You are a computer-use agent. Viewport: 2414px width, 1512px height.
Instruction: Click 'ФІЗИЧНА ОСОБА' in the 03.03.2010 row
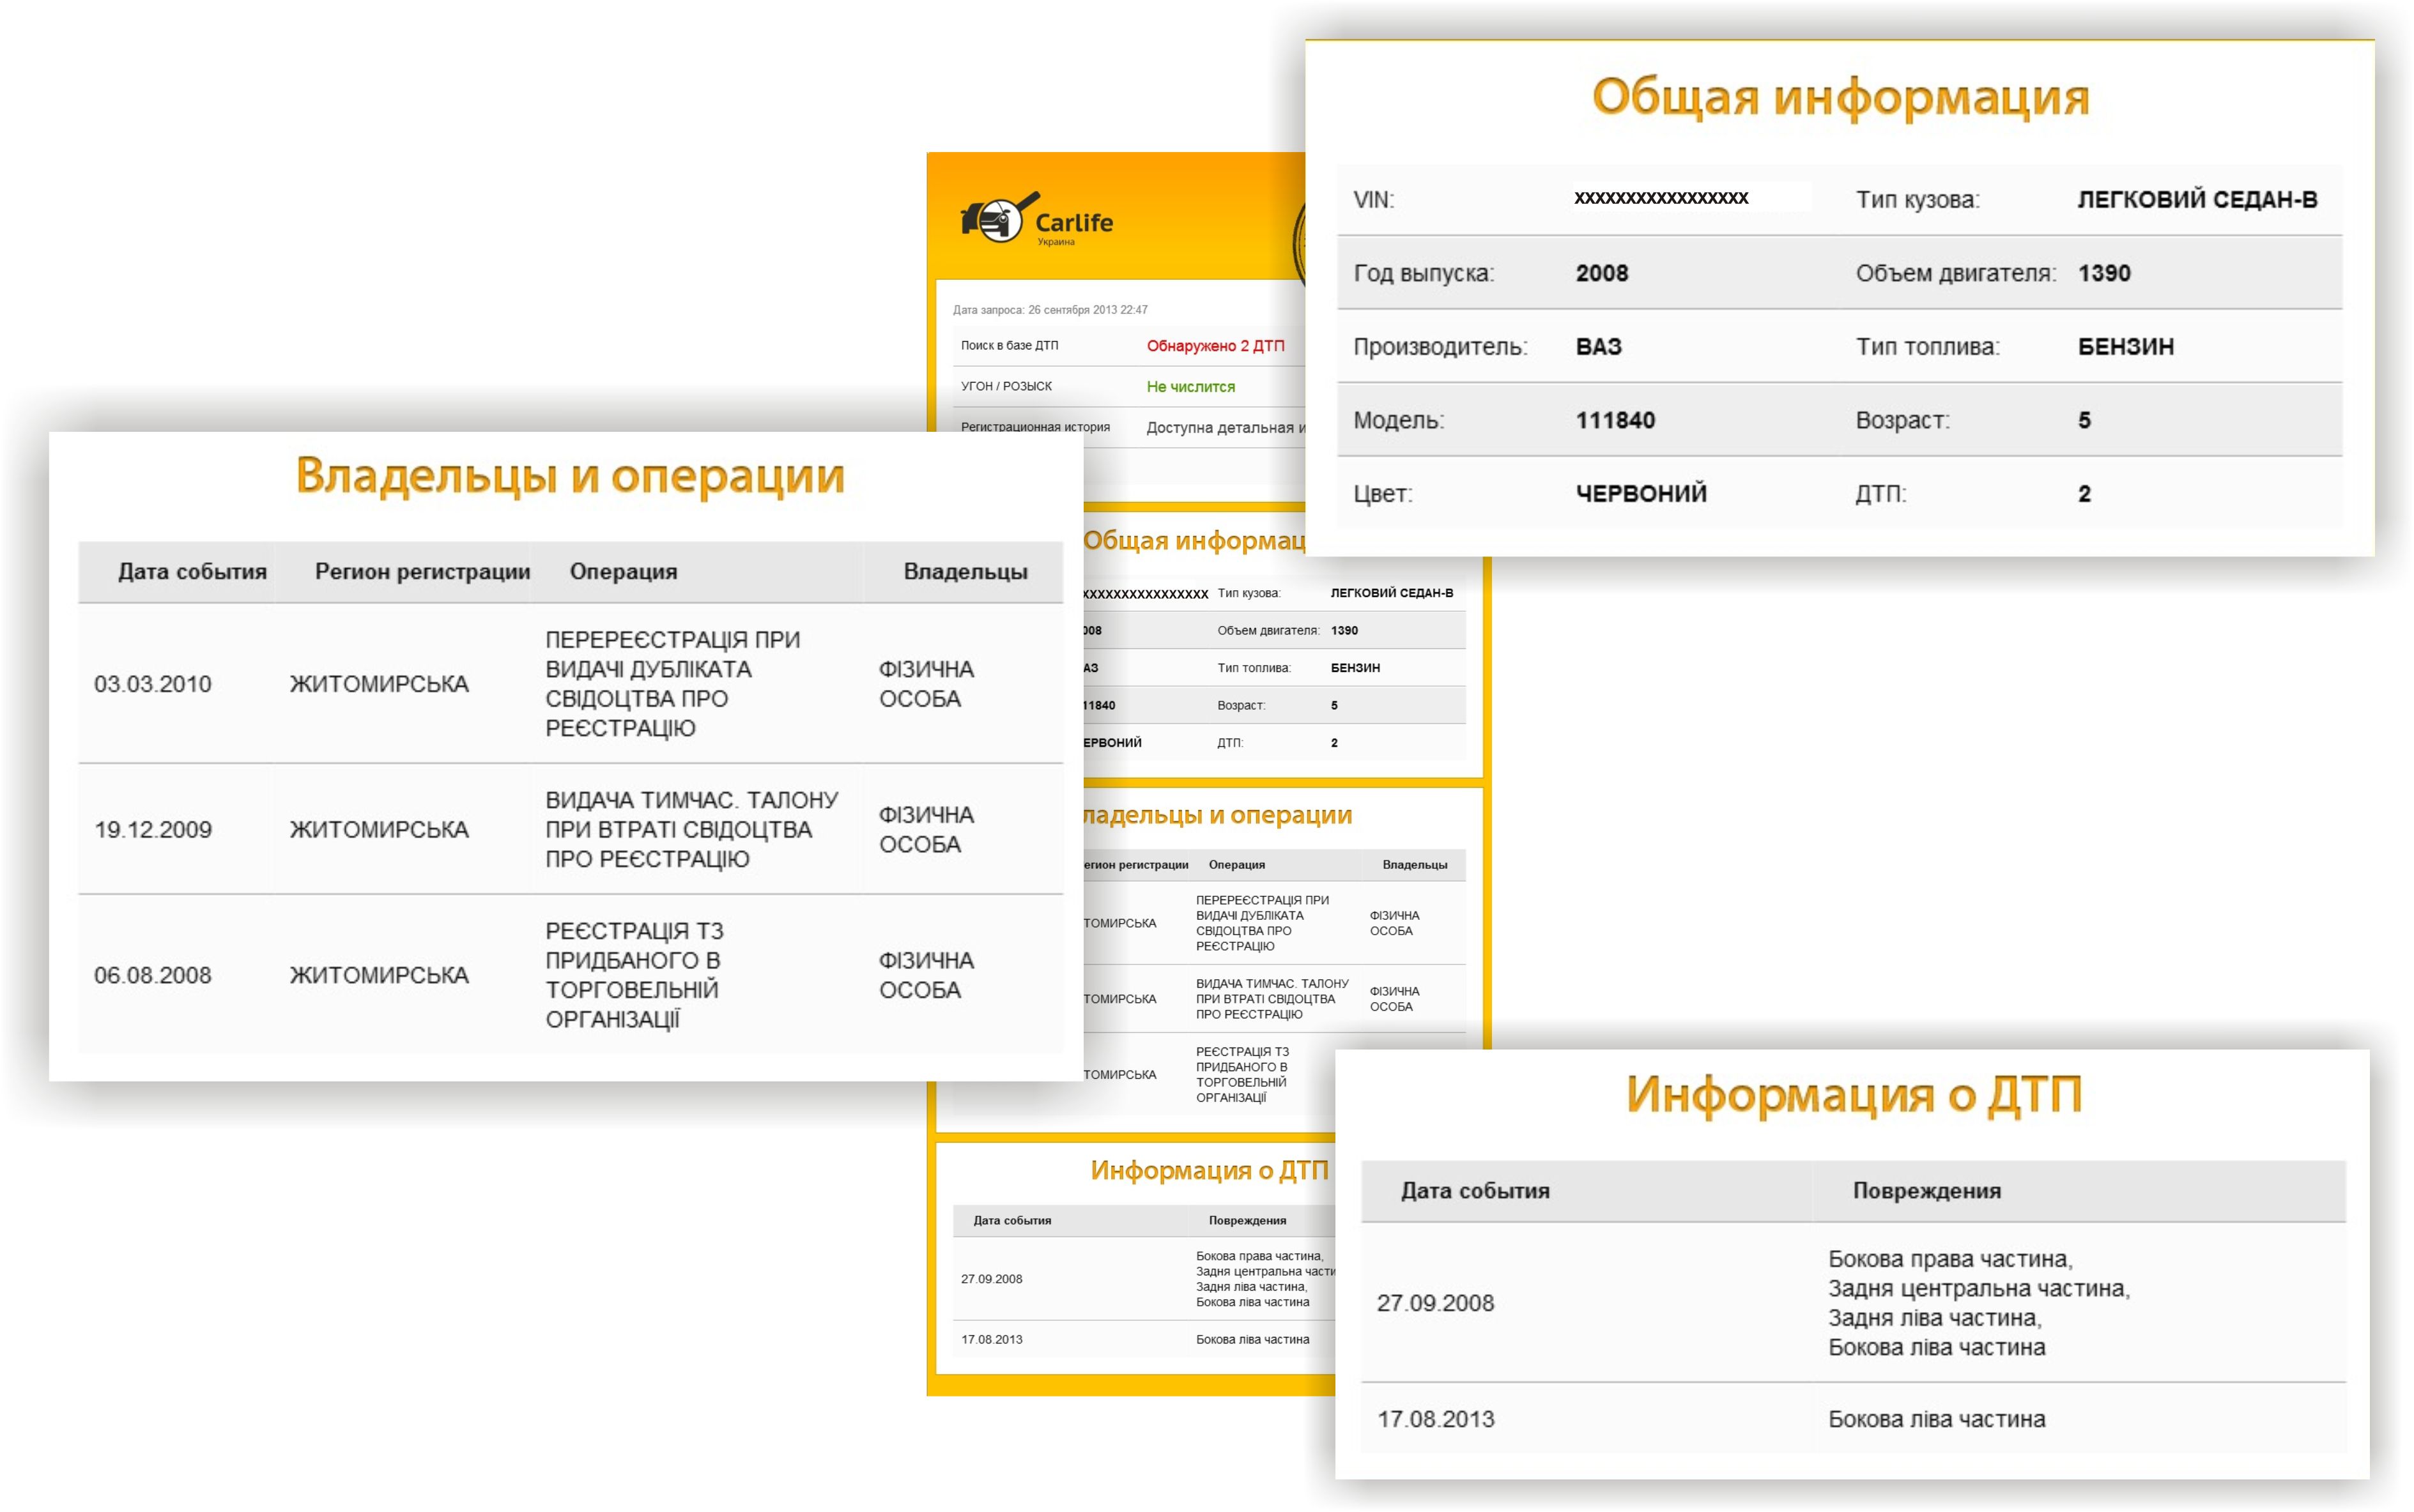pyautogui.click(x=926, y=684)
